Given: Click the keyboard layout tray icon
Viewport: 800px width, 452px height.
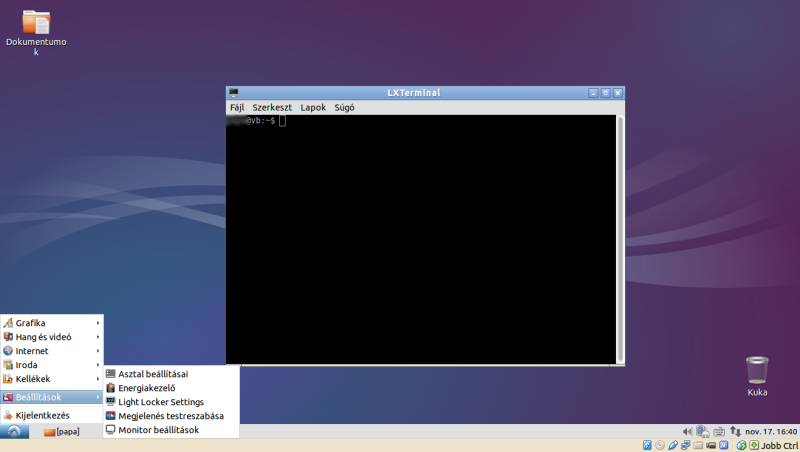Looking at the screenshot, I should [719, 432].
